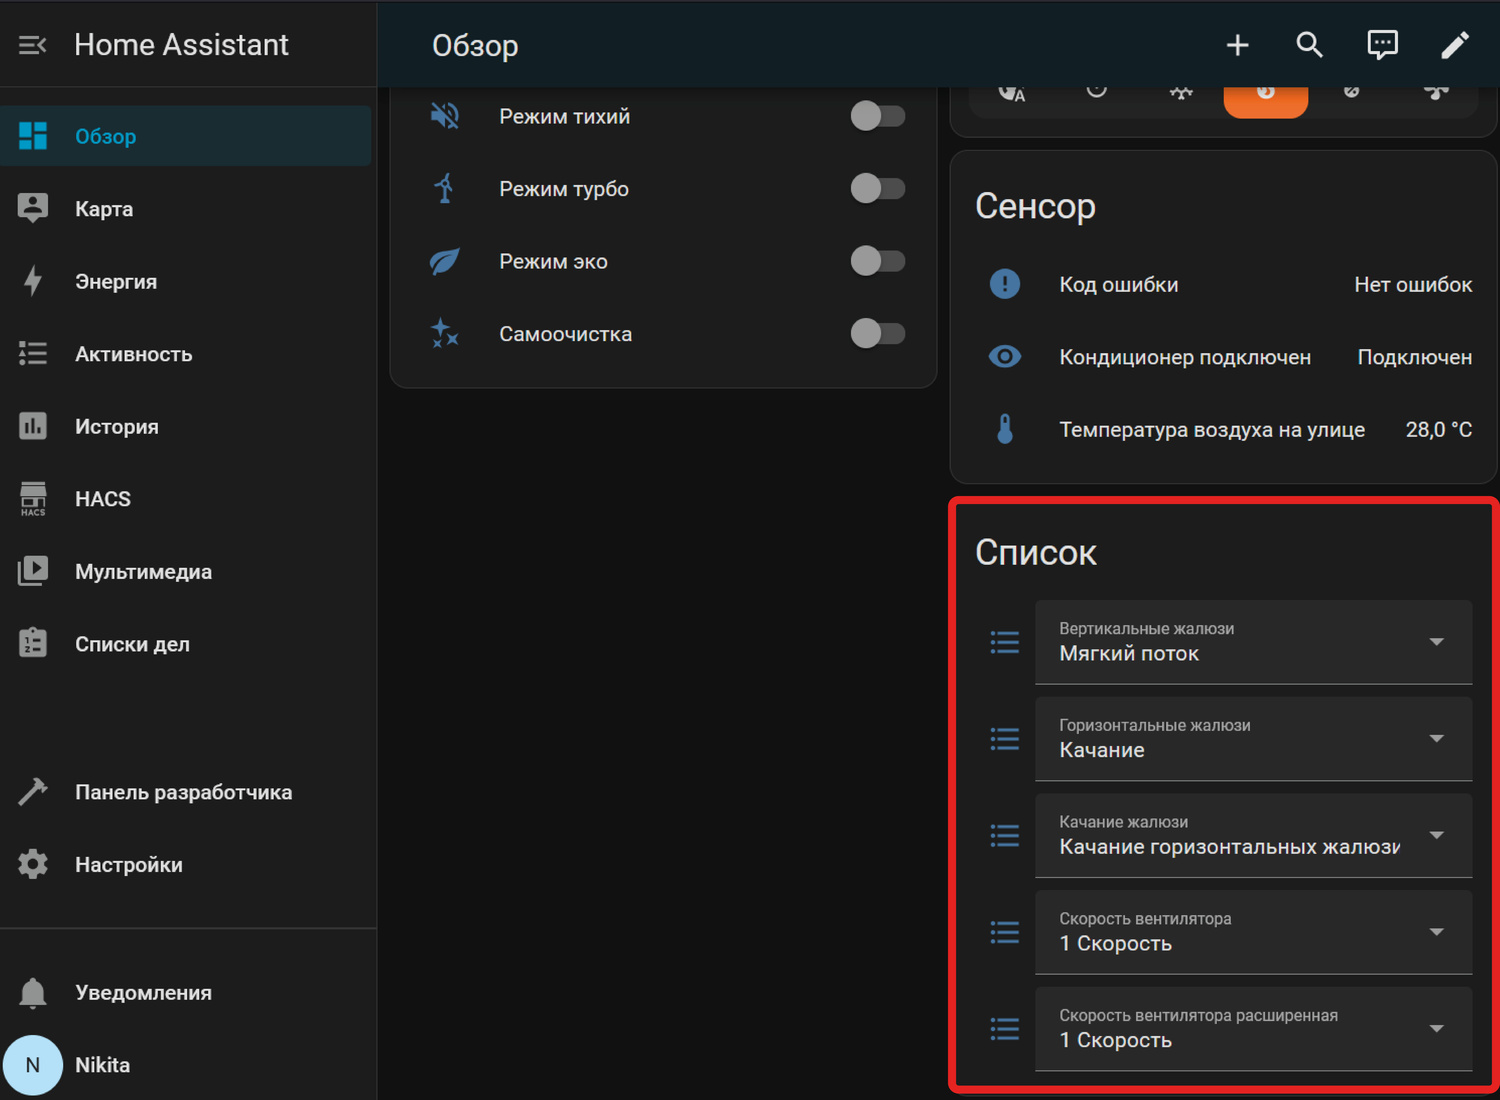The width and height of the screenshot is (1500, 1100).
Task: Open search with the magnifier icon
Action: tap(1309, 45)
